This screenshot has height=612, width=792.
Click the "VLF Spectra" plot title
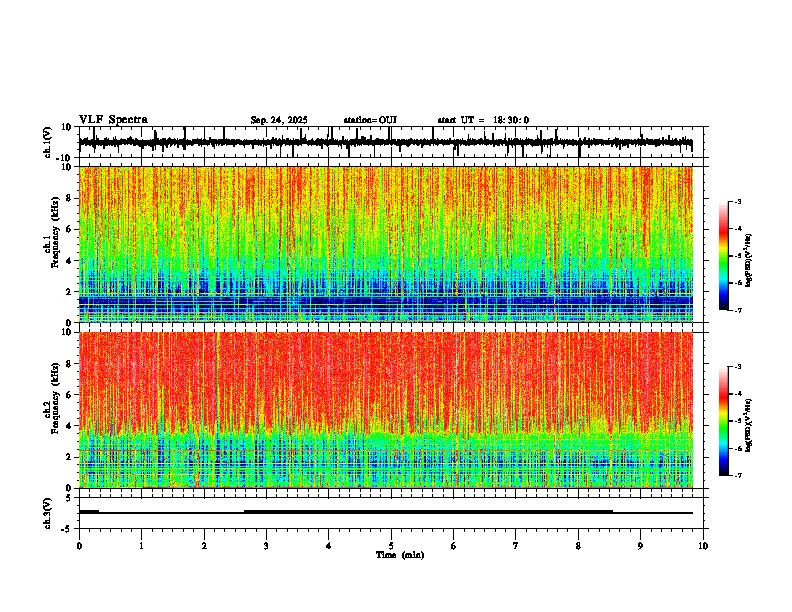[113, 120]
